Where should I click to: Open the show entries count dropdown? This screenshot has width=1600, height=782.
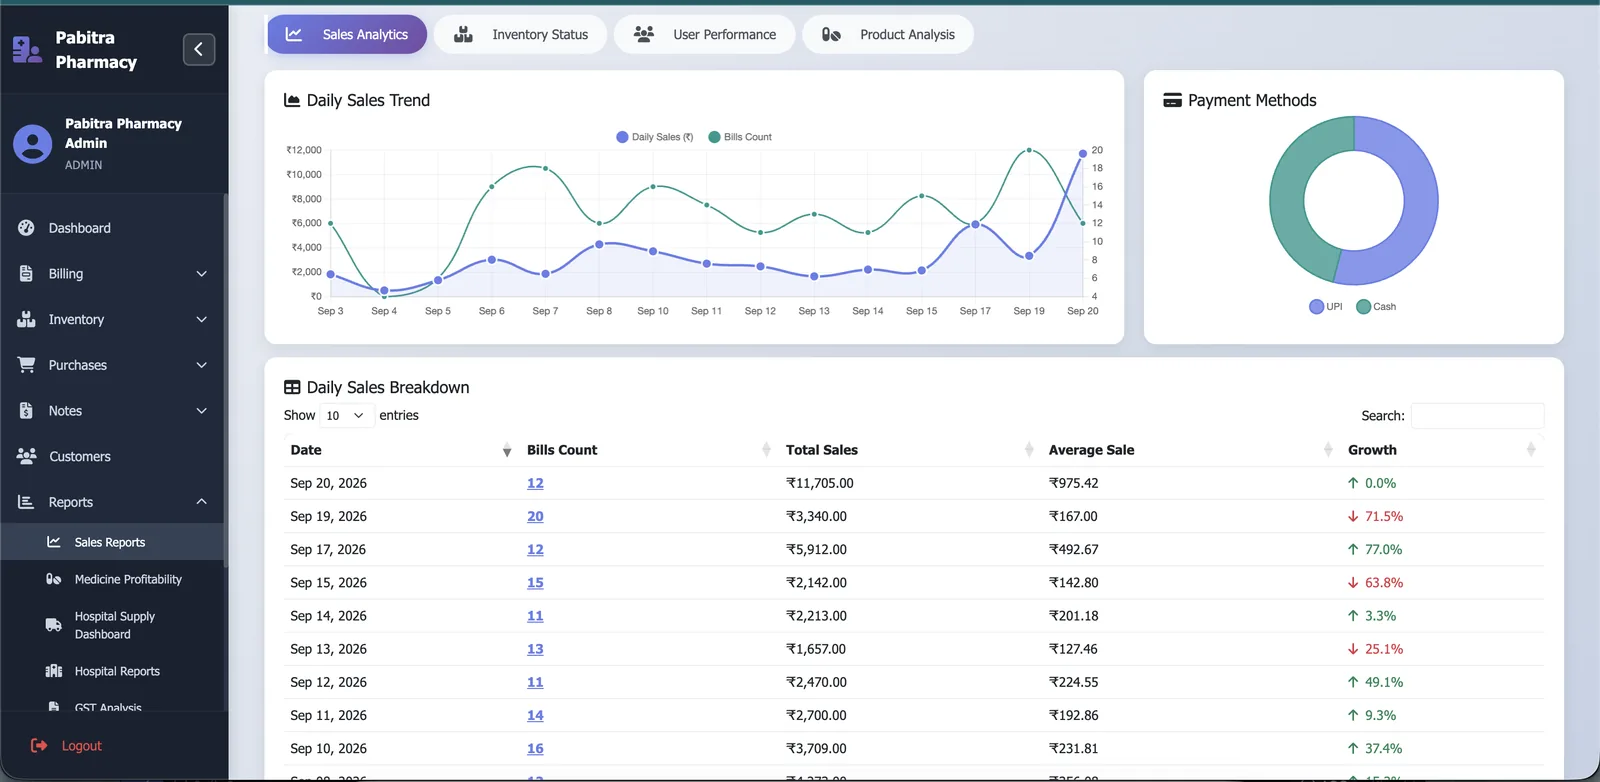[345, 415]
